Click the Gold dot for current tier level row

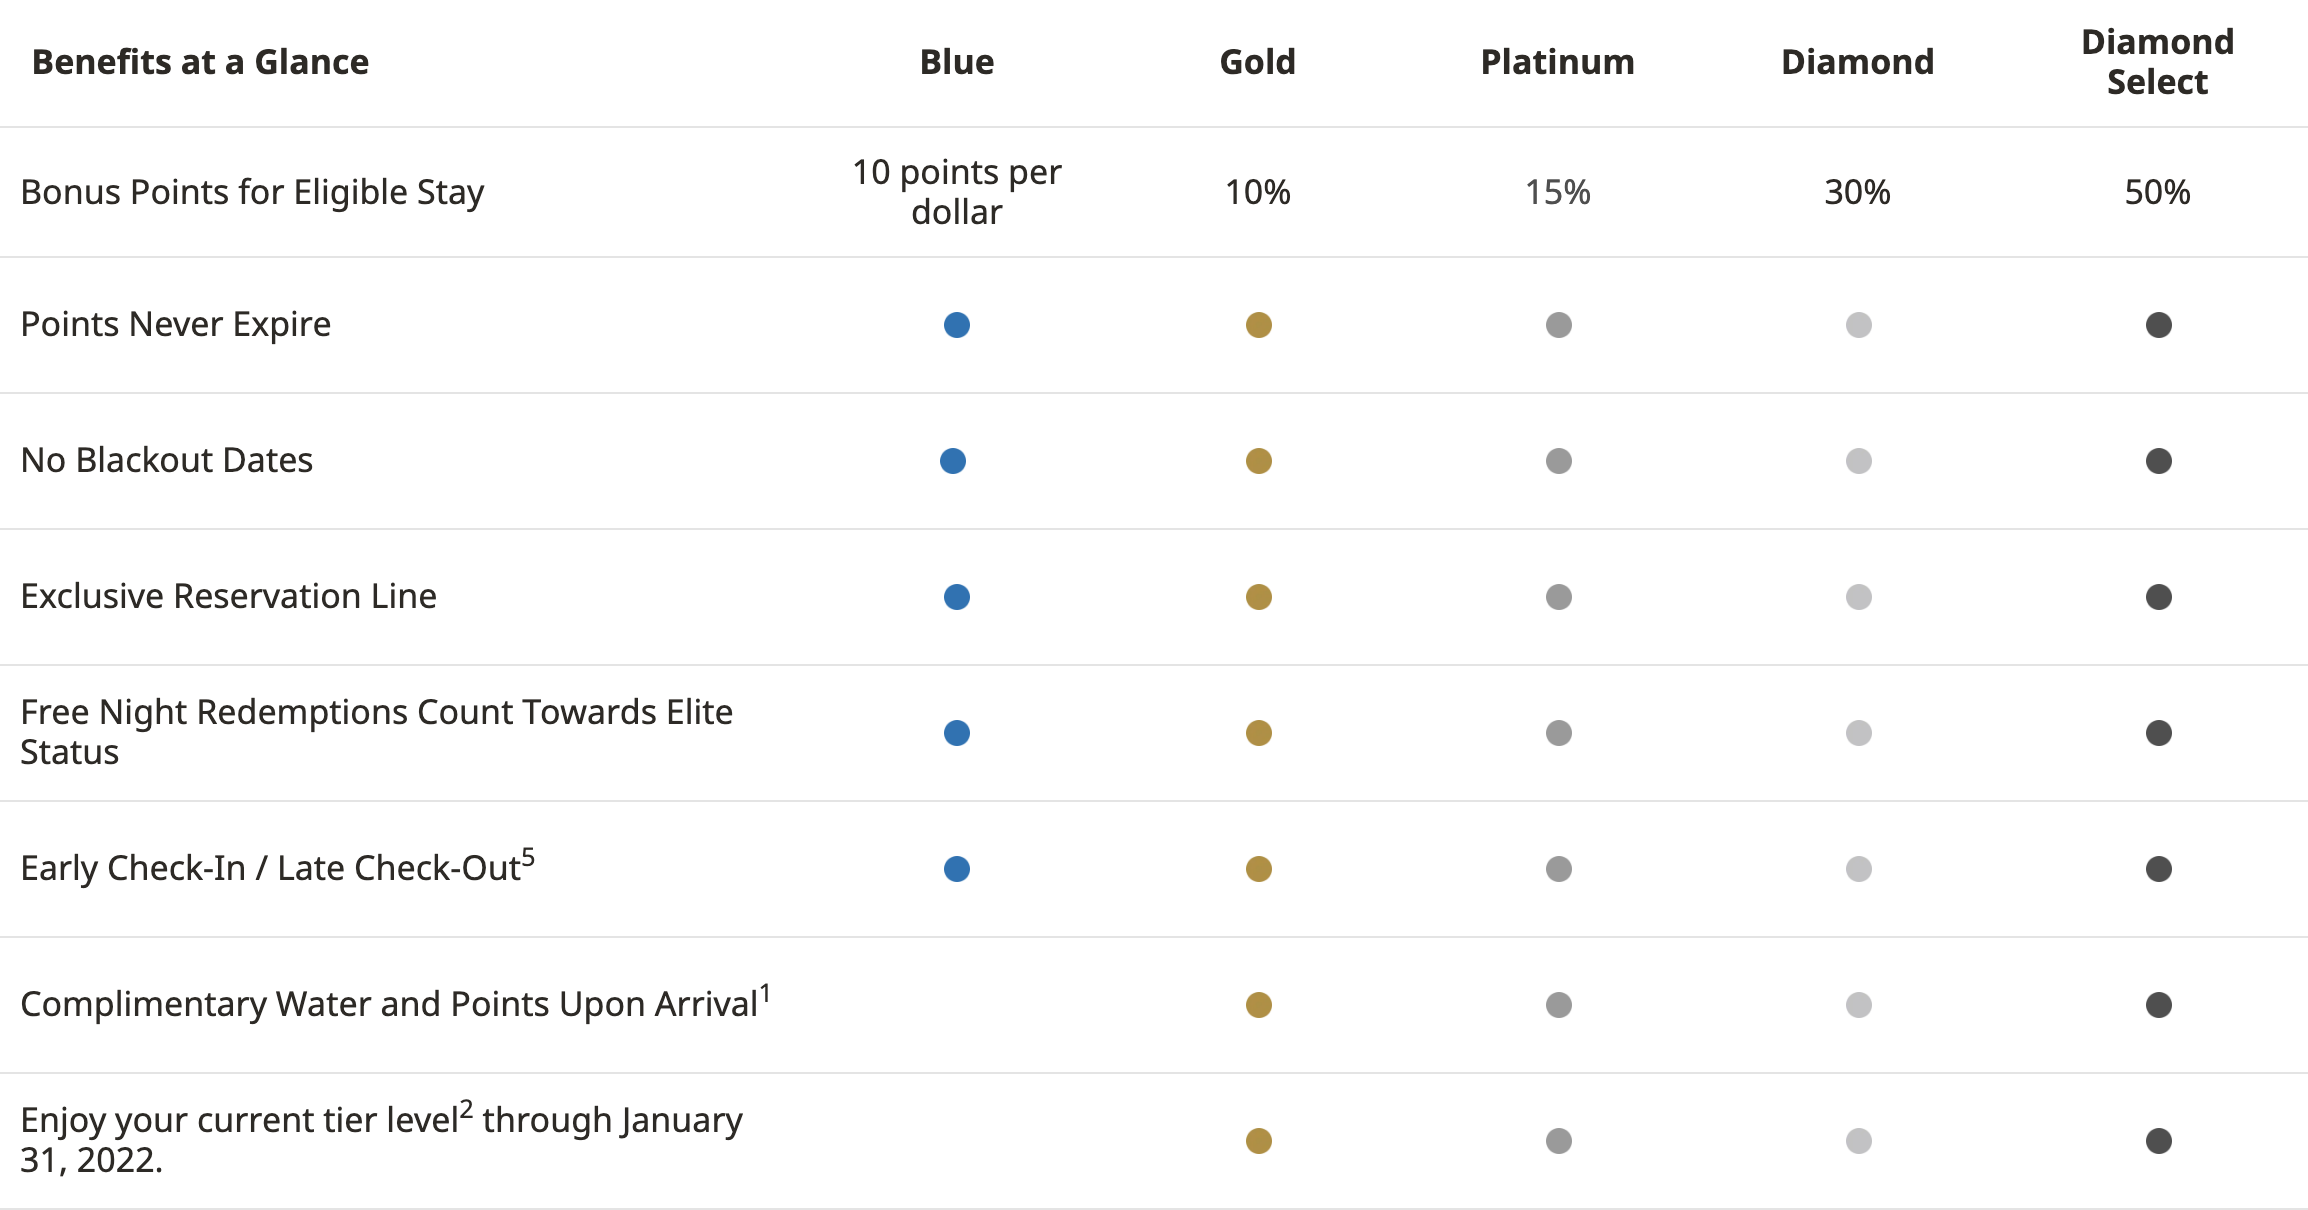pos(1259,1141)
